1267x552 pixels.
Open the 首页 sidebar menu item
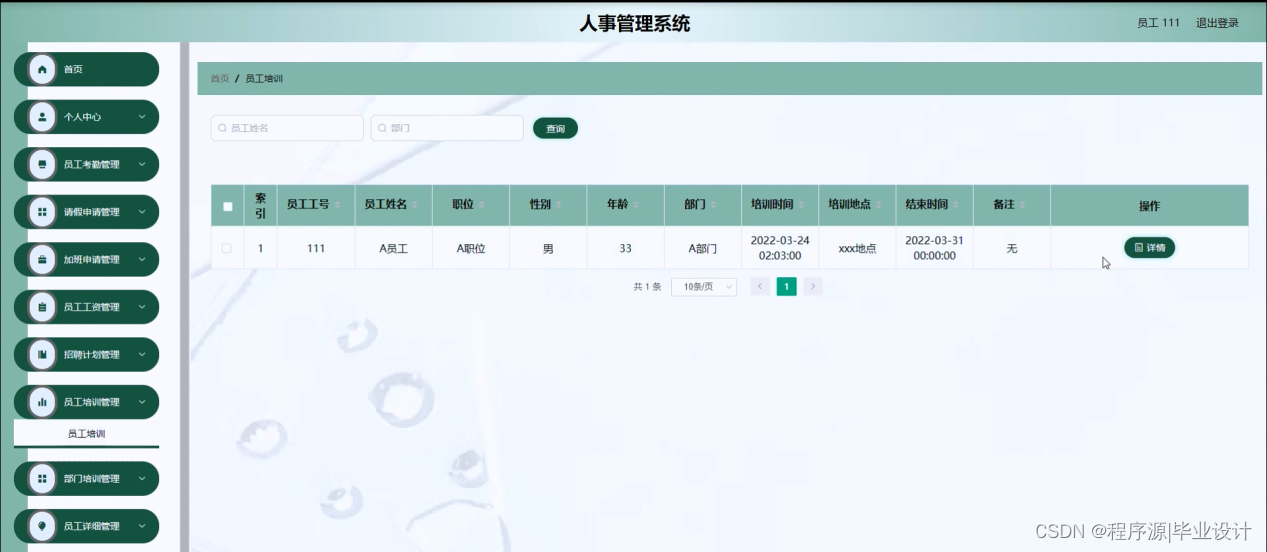(86, 69)
